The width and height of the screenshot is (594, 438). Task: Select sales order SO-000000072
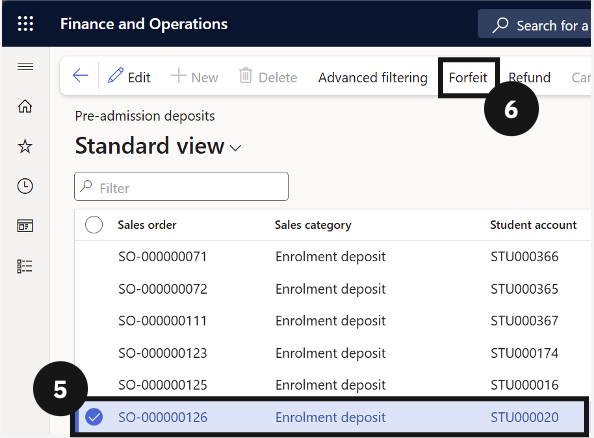(x=163, y=289)
